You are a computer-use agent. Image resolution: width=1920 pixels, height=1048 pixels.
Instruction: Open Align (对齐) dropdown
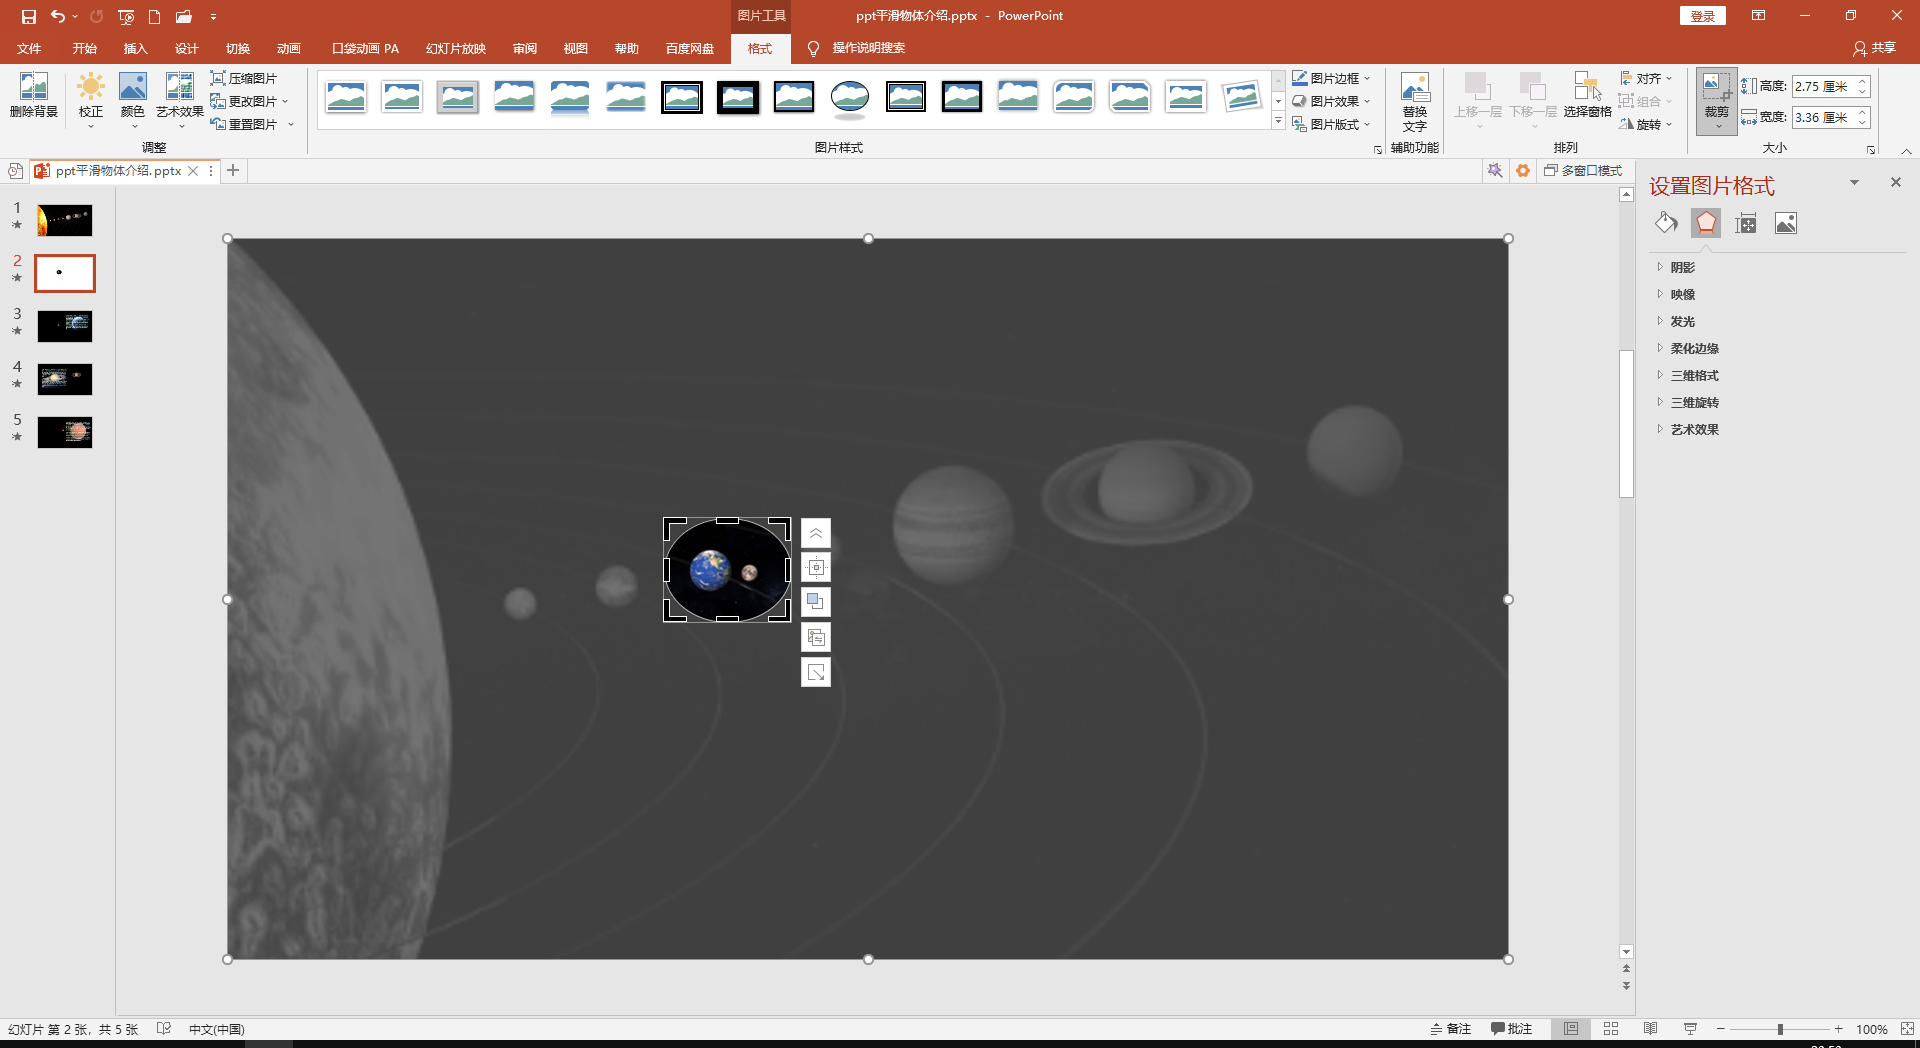pos(1645,78)
